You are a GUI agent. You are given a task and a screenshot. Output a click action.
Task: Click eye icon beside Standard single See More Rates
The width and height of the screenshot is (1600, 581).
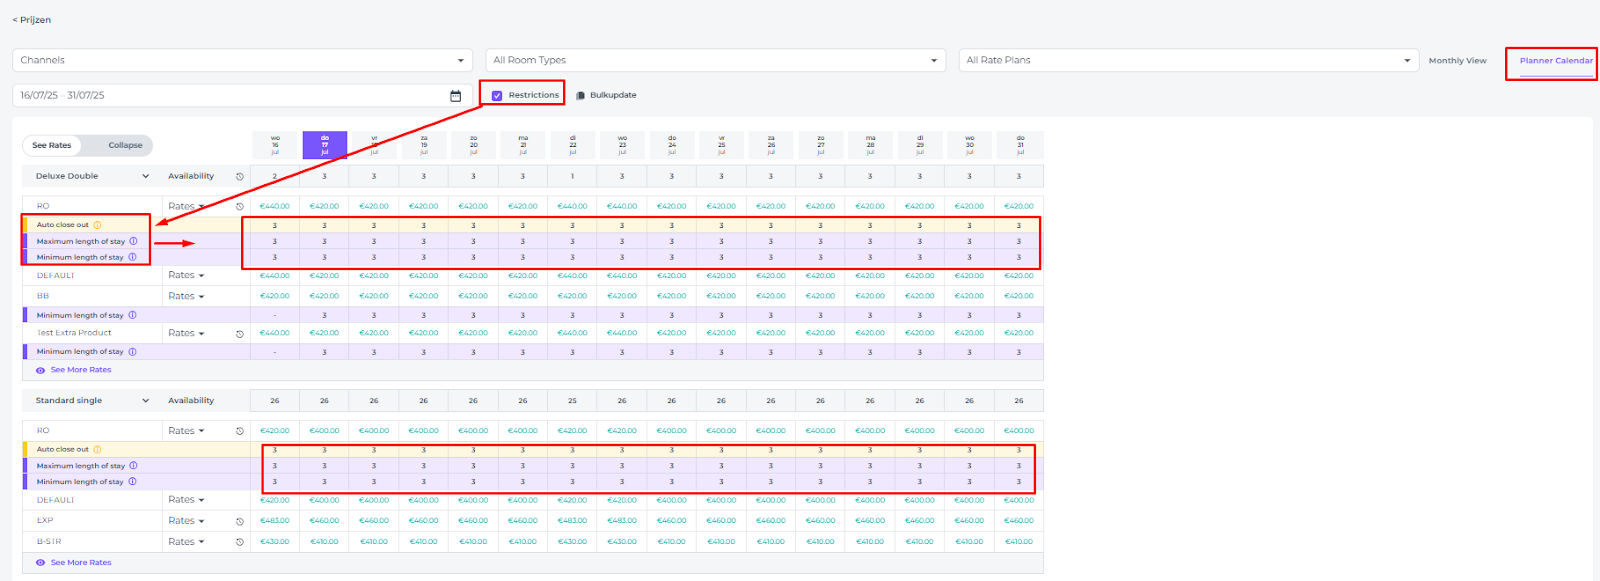click(40, 563)
